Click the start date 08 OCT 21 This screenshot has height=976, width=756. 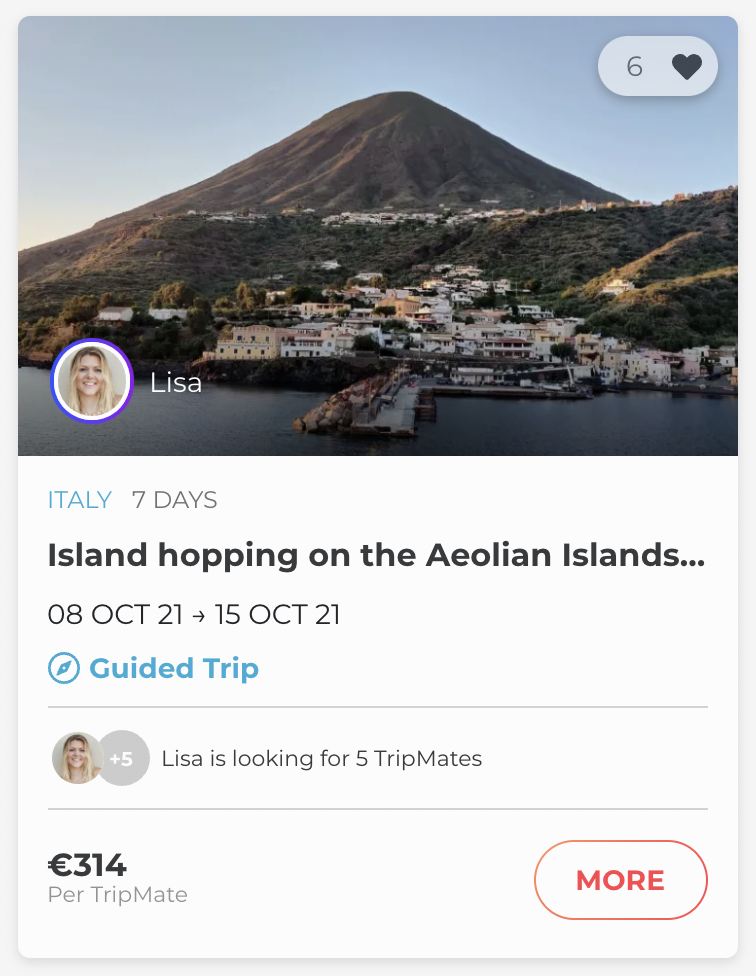tap(115, 614)
